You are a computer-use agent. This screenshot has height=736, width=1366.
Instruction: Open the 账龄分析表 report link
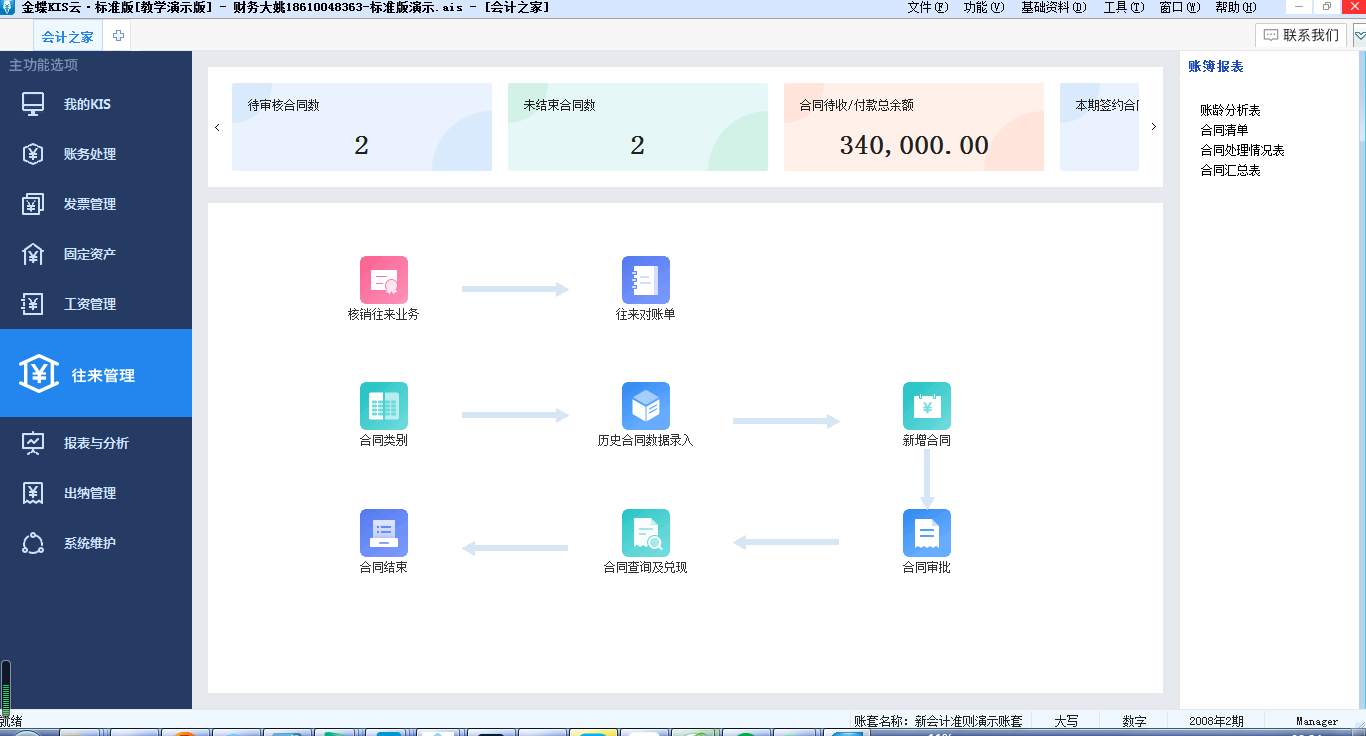pyautogui.click(x=1230, y=110)
